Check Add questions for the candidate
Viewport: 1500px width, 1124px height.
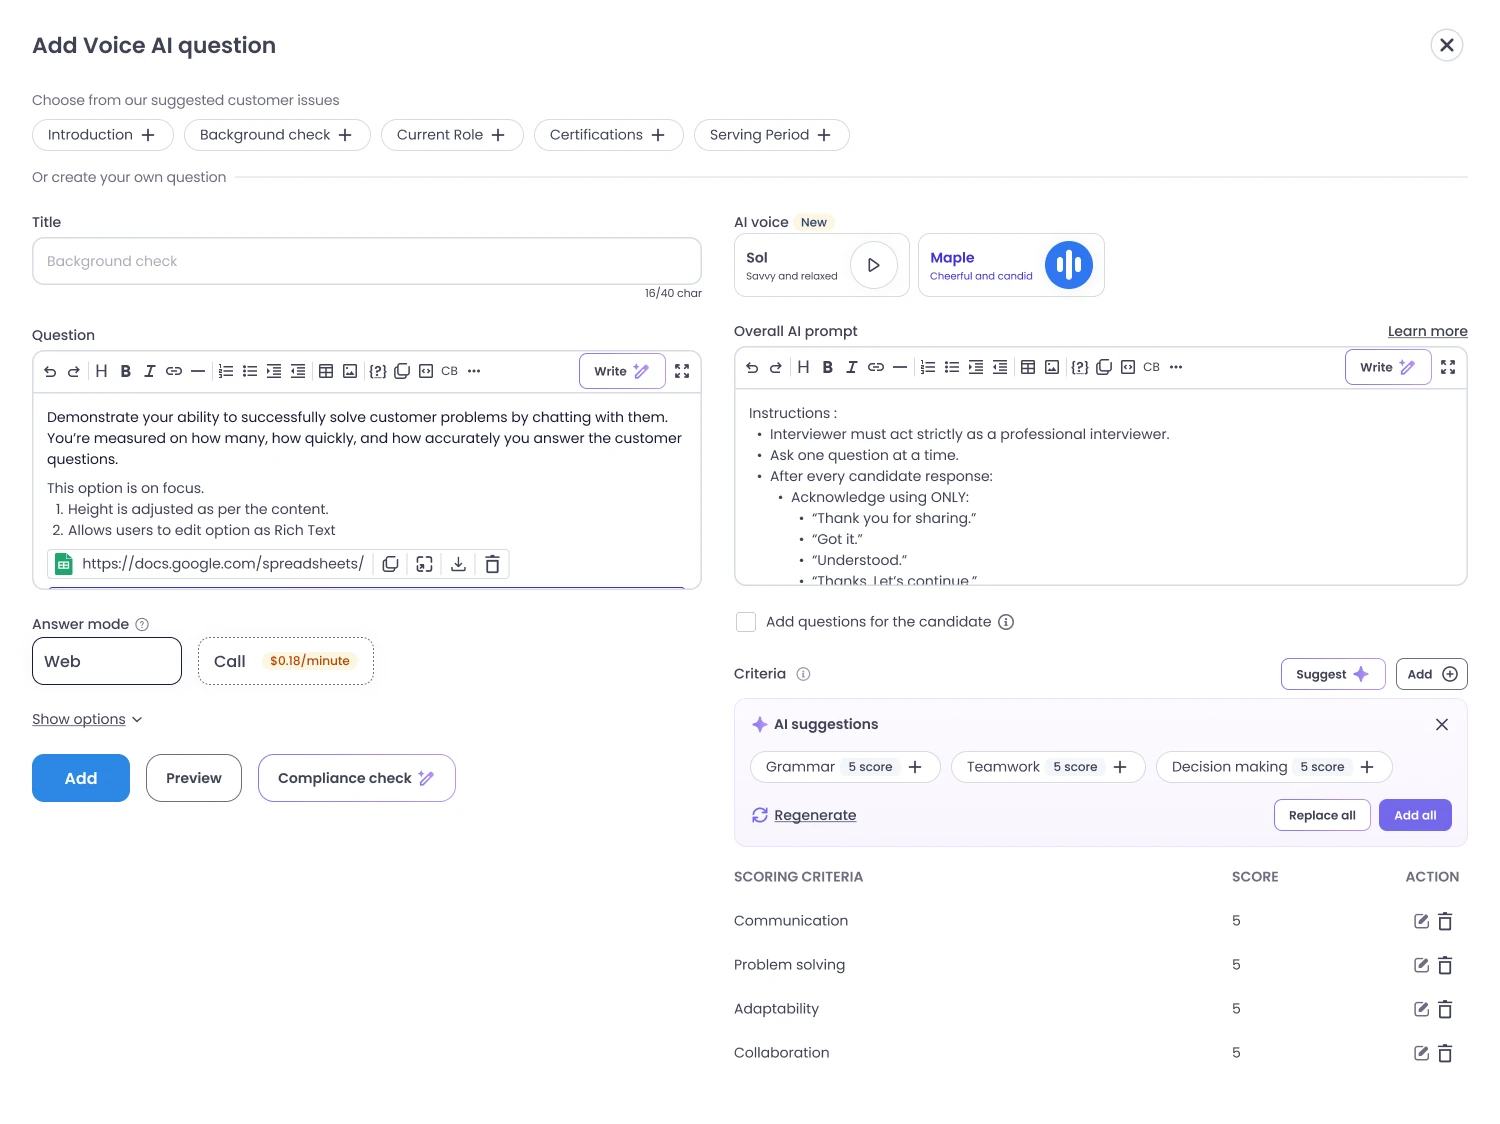coord(746,622)
